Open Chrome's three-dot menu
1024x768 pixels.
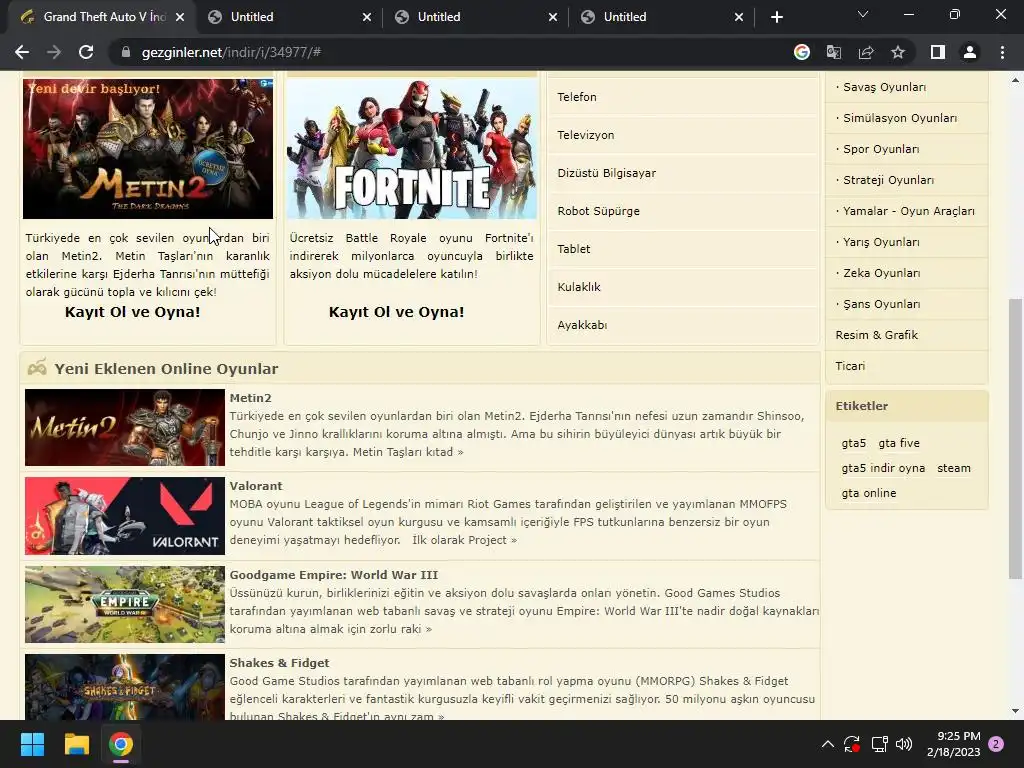pyautogui.click(x=1002, y=52)
